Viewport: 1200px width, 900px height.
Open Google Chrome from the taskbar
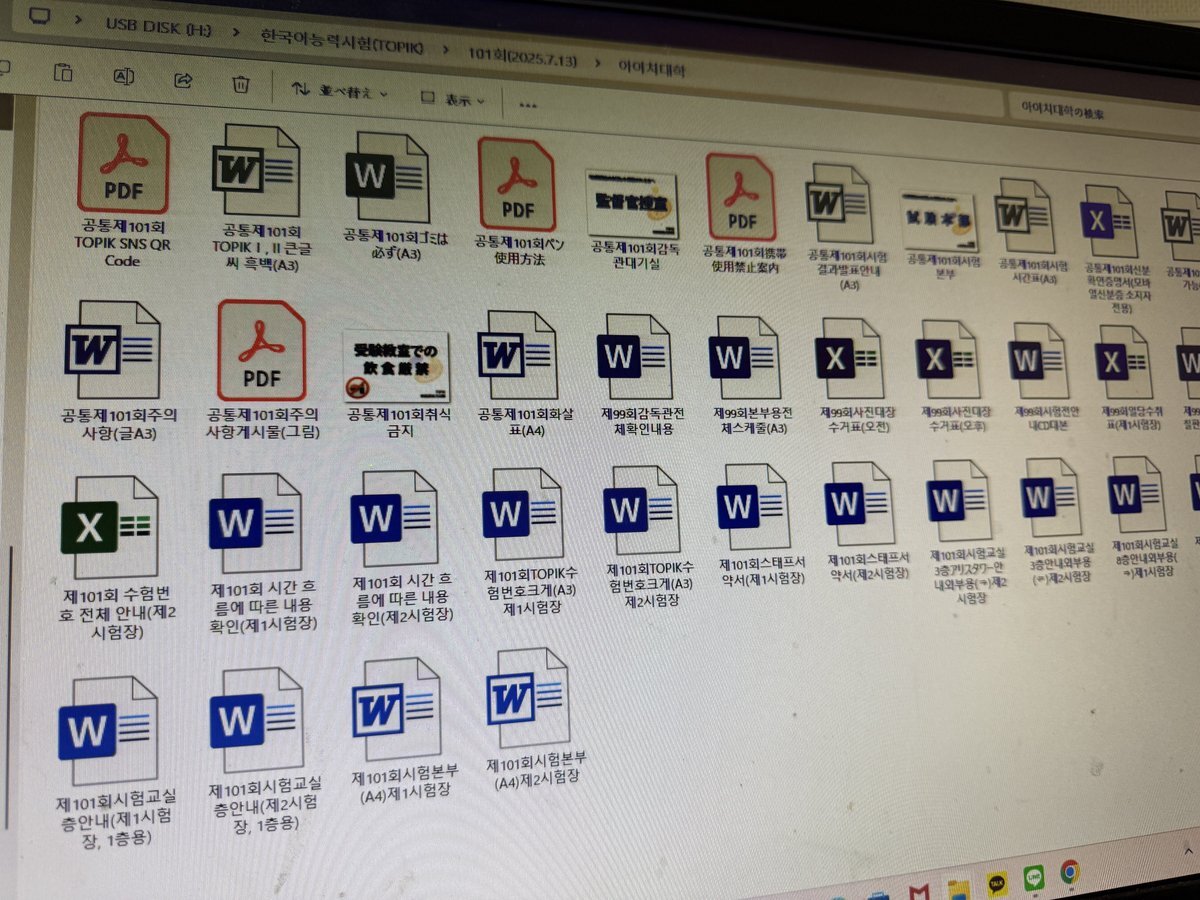[x=1070, y=872]
